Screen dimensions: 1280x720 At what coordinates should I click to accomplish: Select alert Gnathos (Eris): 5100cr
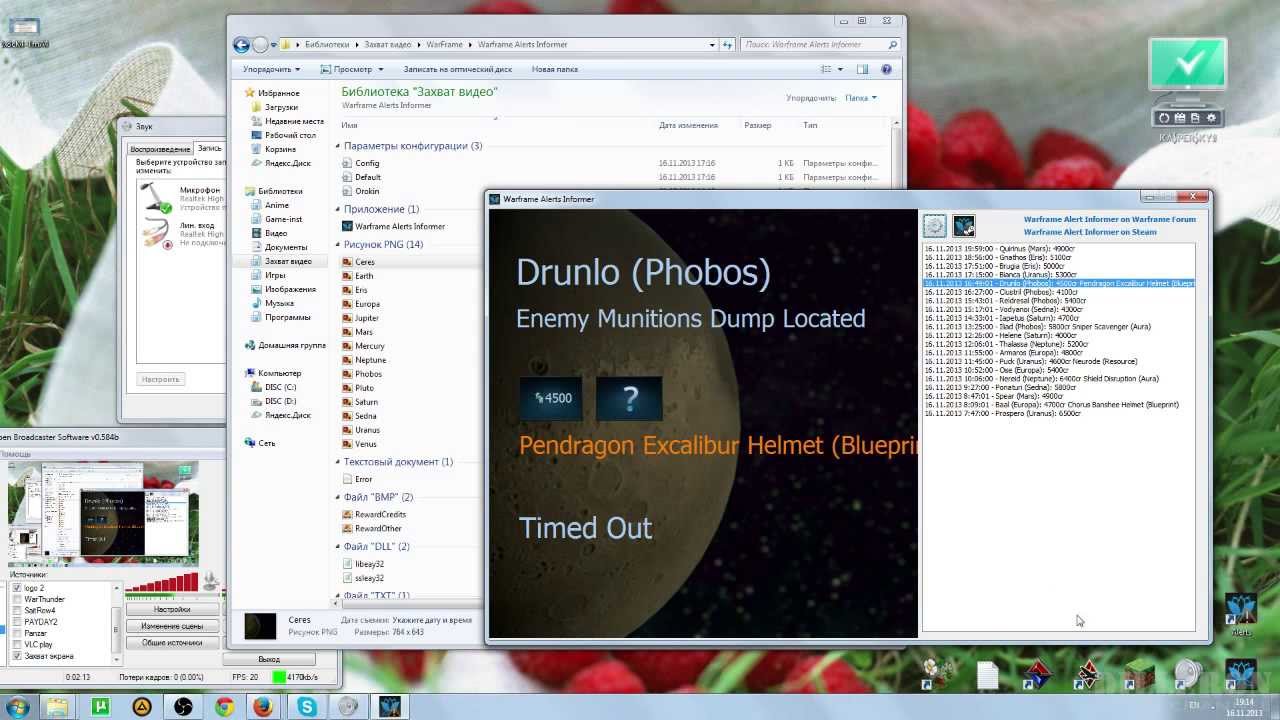click(x=997, y=257)
